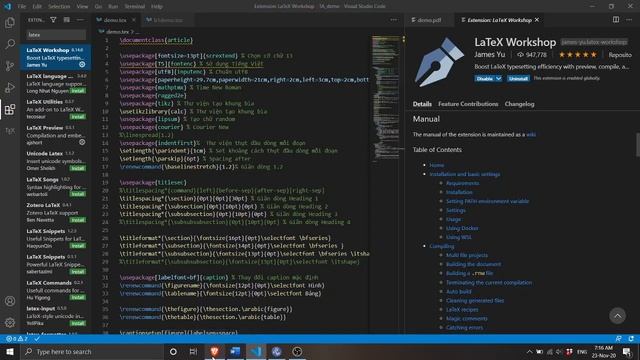This screenshot has width=640, height=360.
Task: Open the Manage gear in activity bar
Action: 10,322
